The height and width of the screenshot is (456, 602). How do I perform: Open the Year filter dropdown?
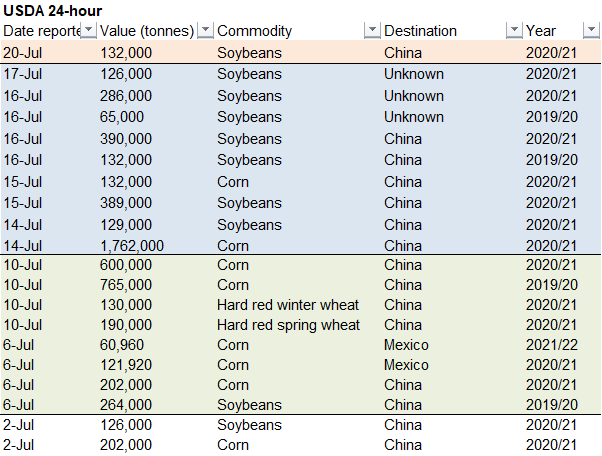click(x=591, y=31)
